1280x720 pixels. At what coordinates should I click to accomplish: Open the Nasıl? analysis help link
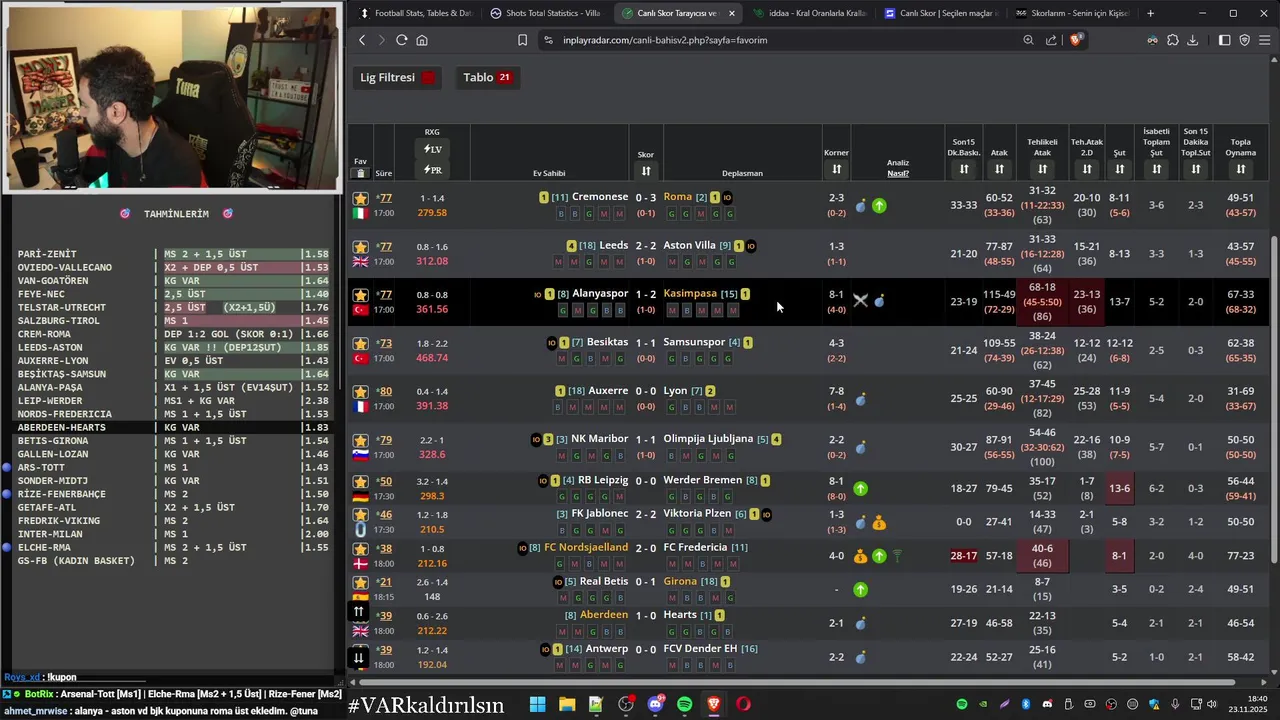(898, 174)
